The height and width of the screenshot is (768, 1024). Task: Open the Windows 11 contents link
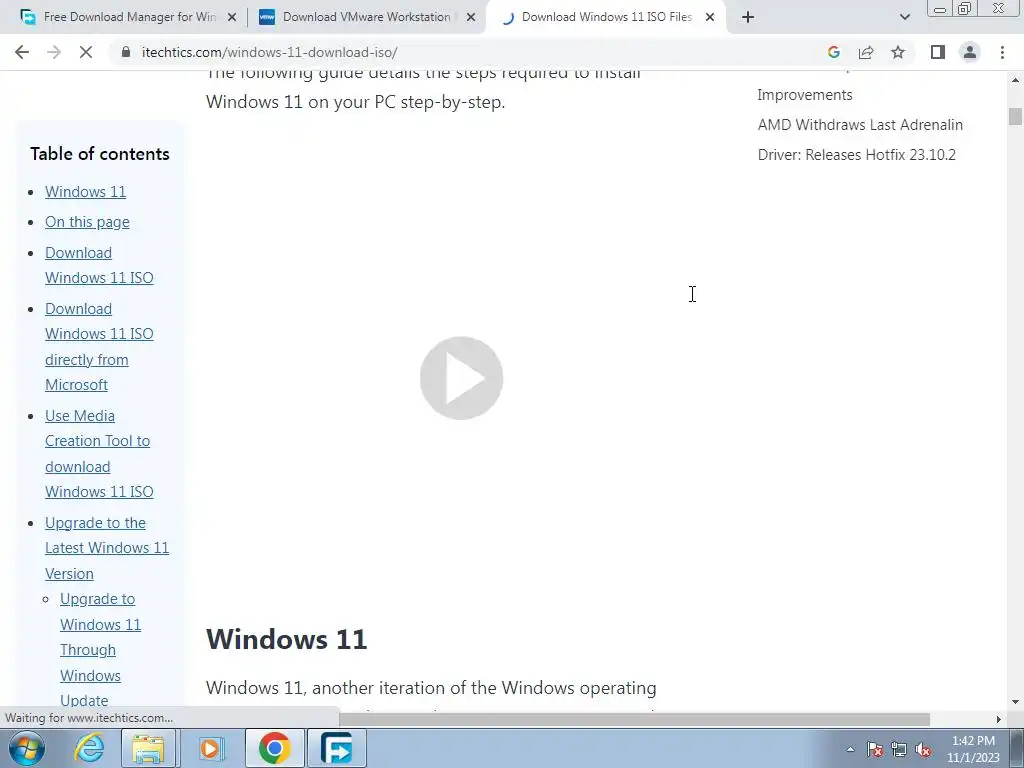tap(86, 192)
